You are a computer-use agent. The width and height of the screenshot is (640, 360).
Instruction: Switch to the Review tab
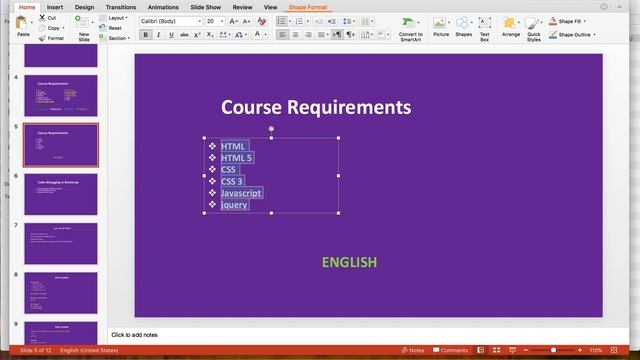pyautogui.click(x=242, y=7)
